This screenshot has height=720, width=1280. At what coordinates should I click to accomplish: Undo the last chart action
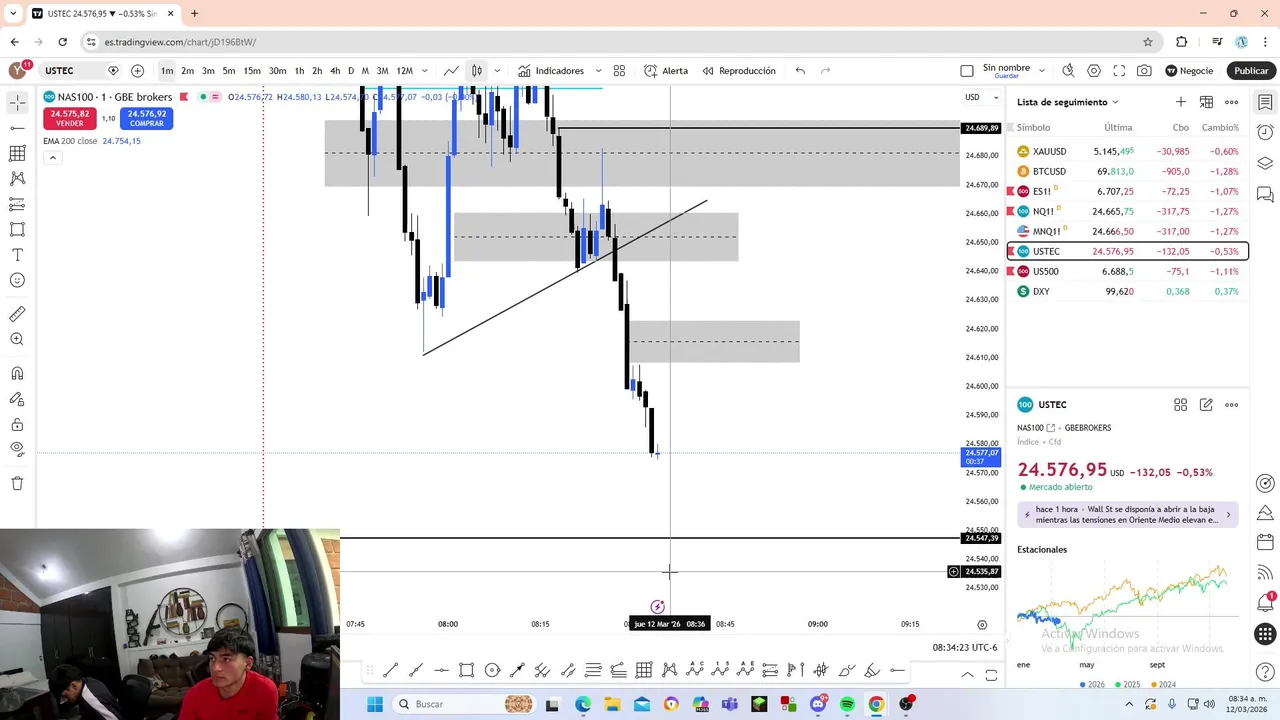(800, 71)
